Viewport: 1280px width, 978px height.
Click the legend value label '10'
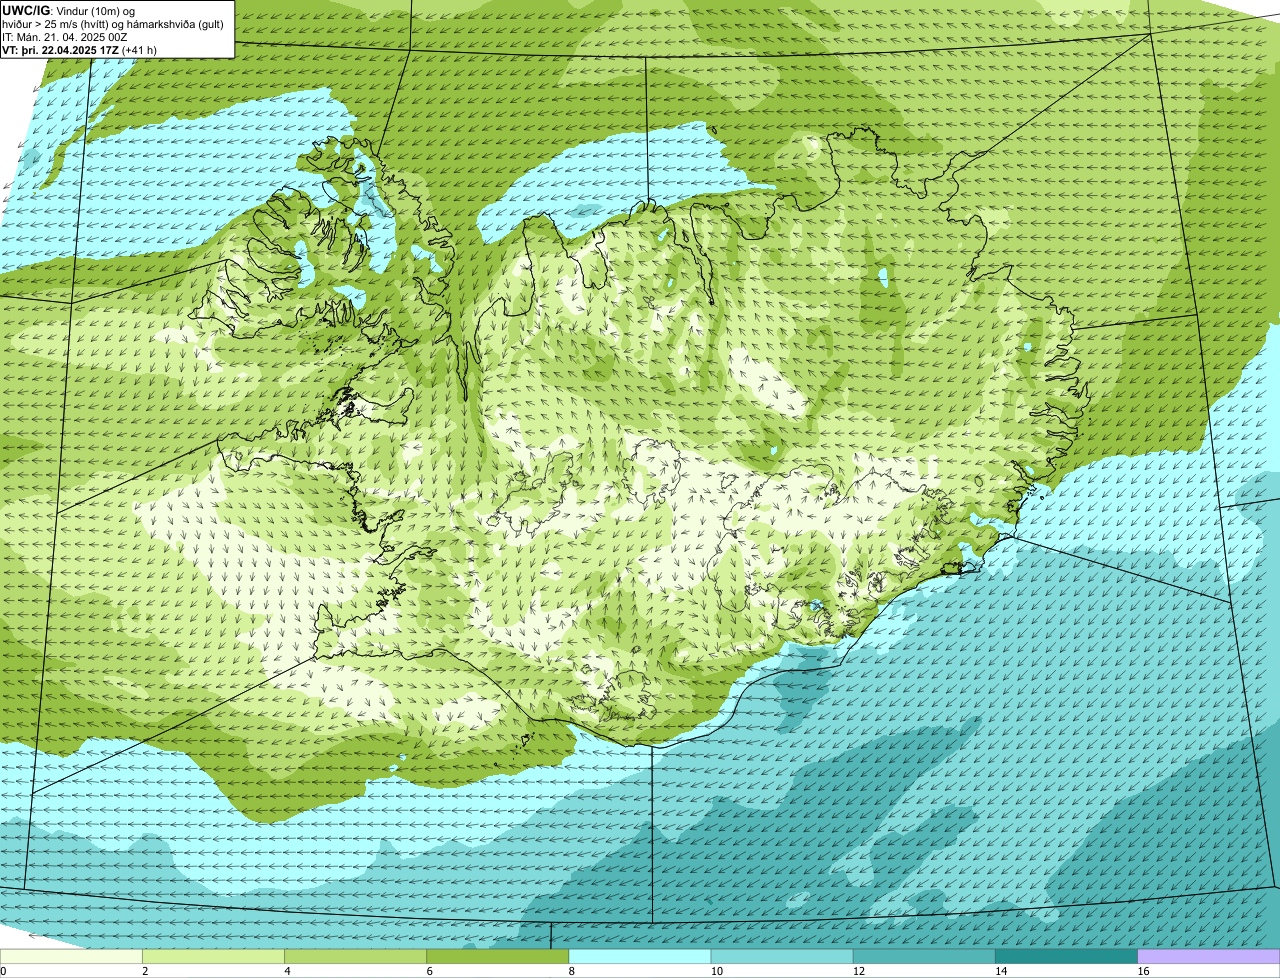[x=716, y=971]
